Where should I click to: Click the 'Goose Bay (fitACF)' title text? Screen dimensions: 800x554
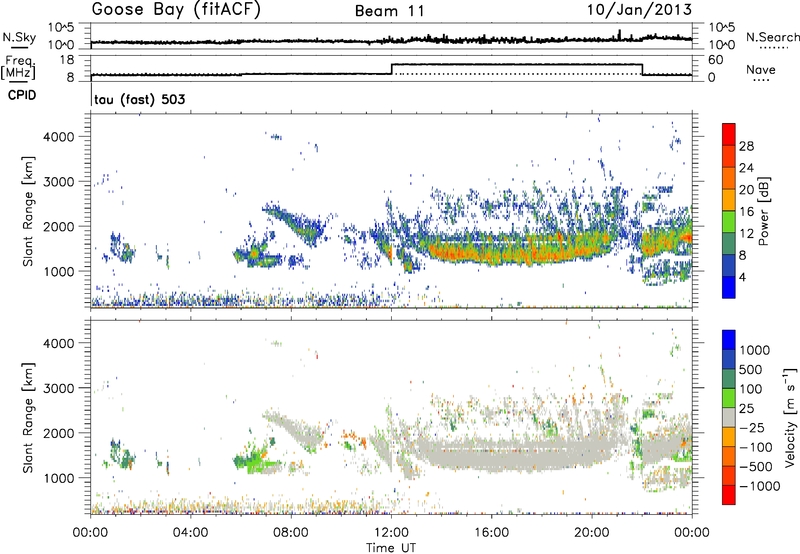(176, 10)
